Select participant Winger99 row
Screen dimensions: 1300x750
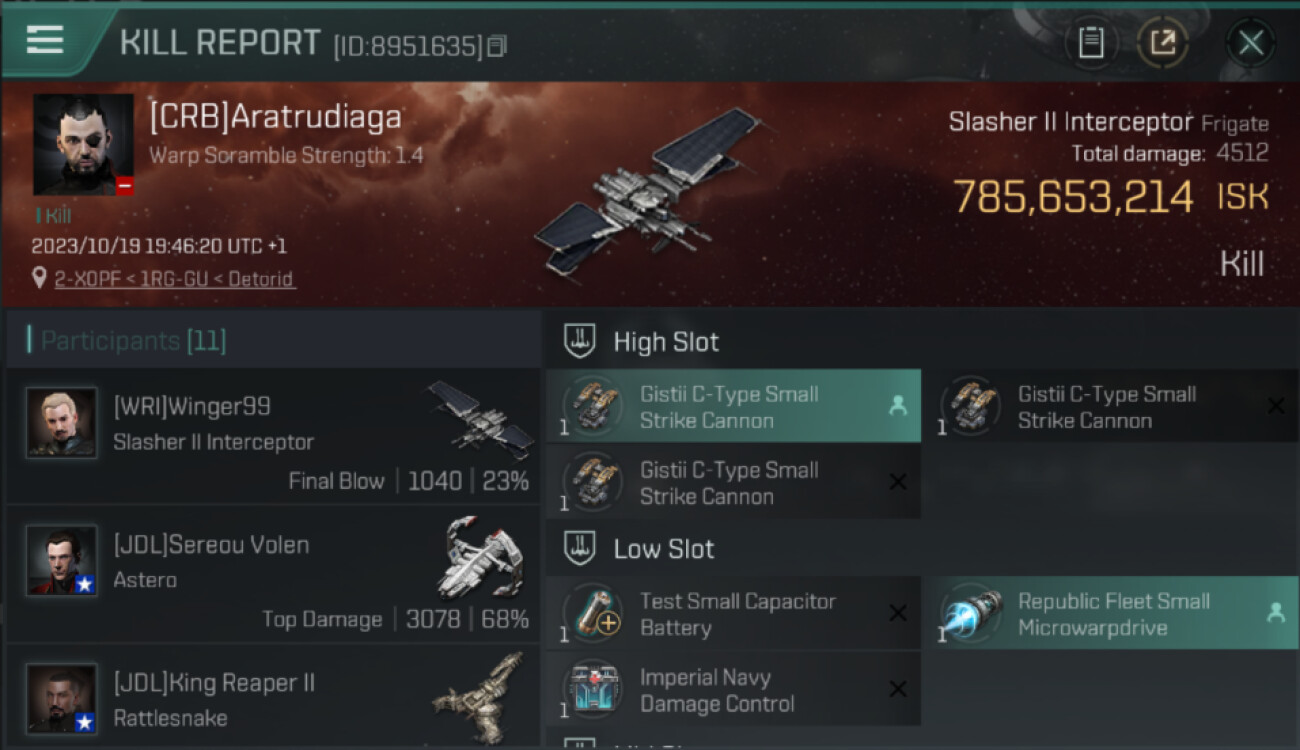[273, 436]
